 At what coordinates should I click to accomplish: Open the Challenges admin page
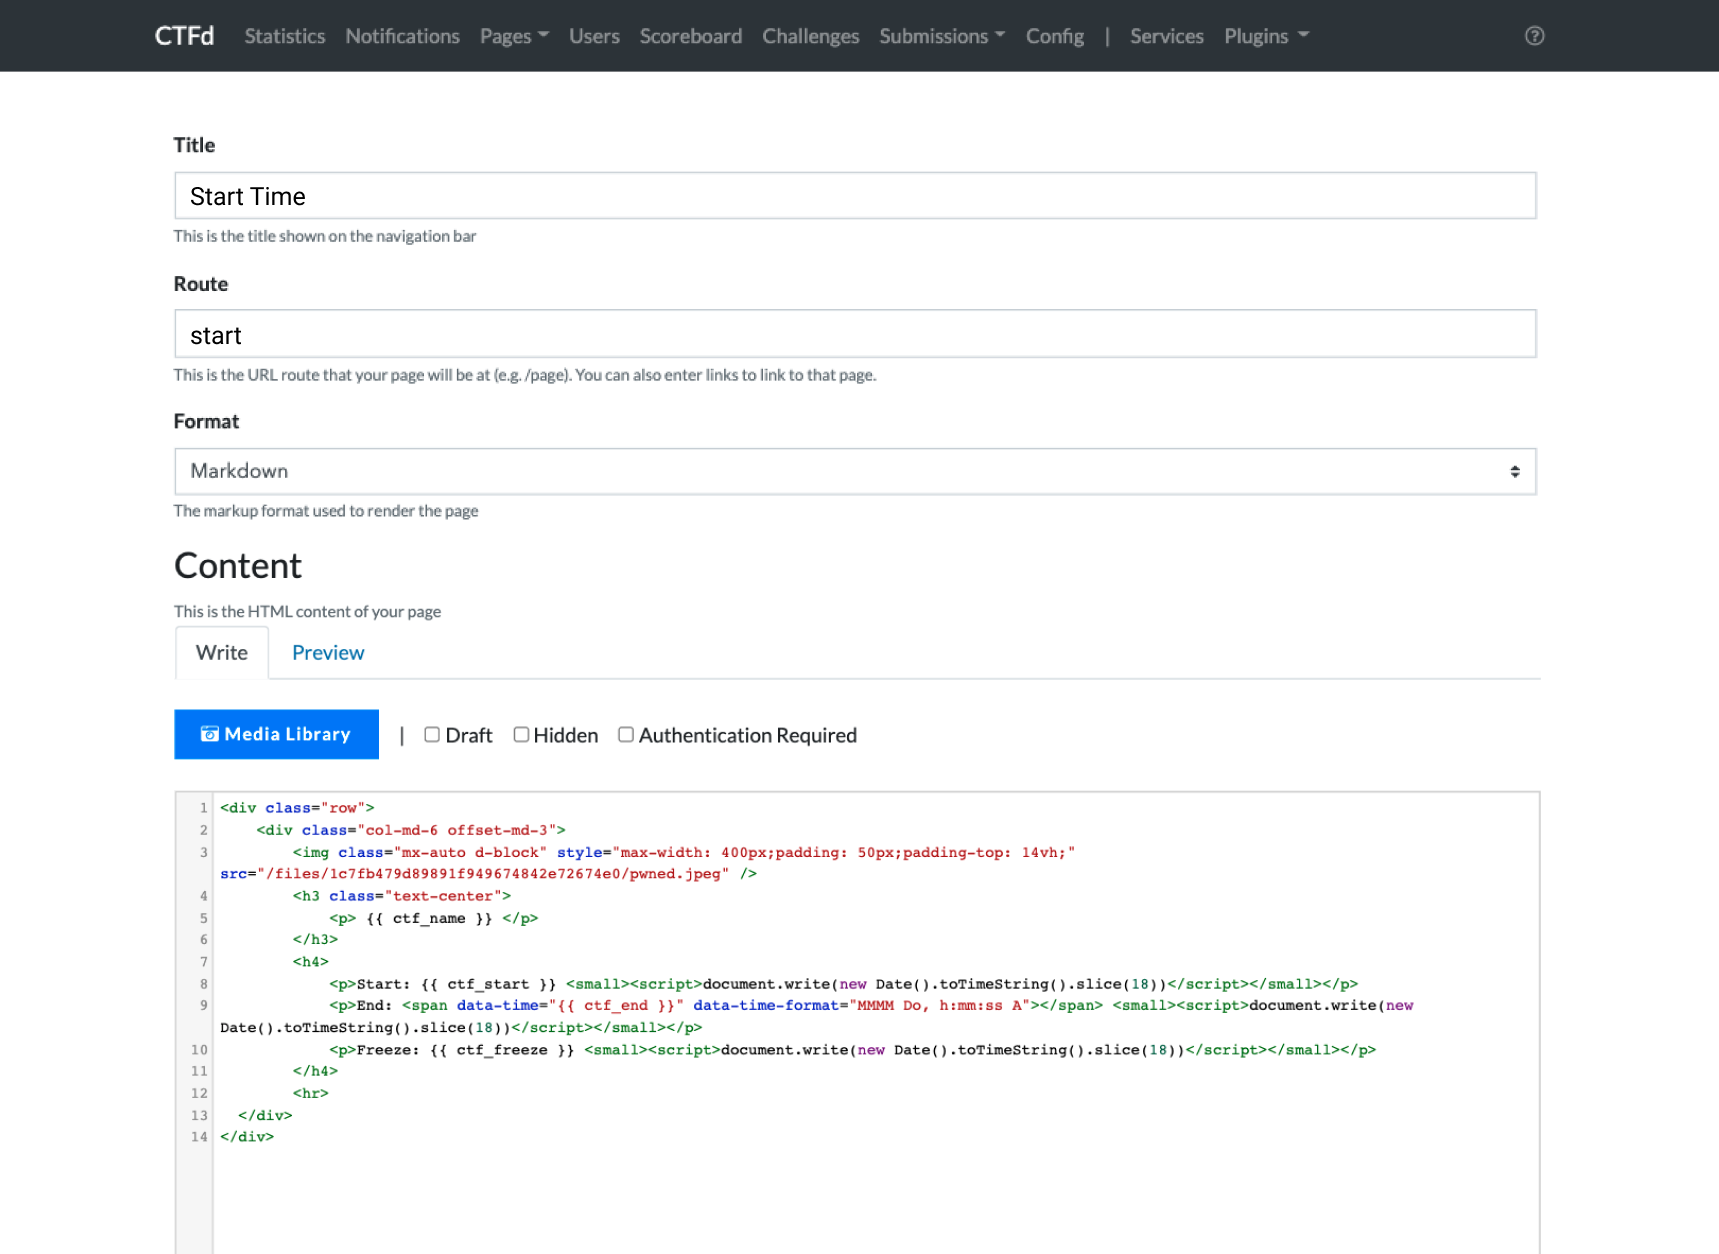coord(810,36)
